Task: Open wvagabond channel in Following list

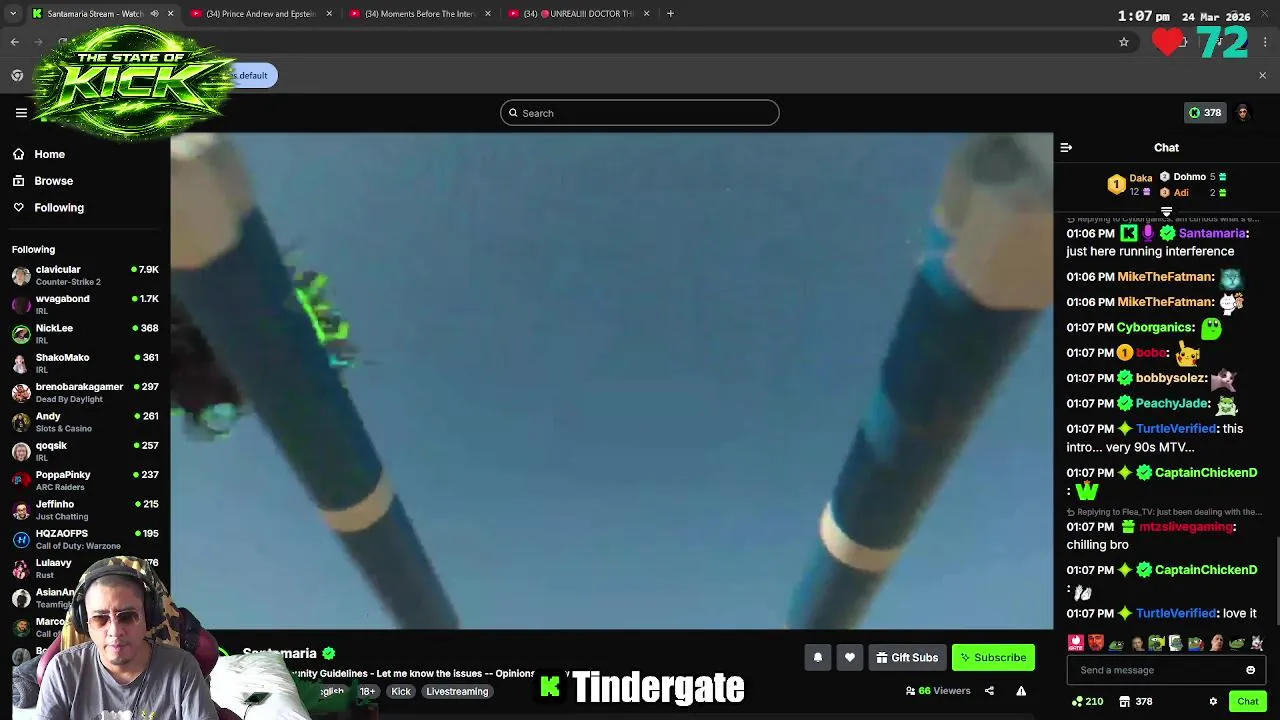Action: 85,304
